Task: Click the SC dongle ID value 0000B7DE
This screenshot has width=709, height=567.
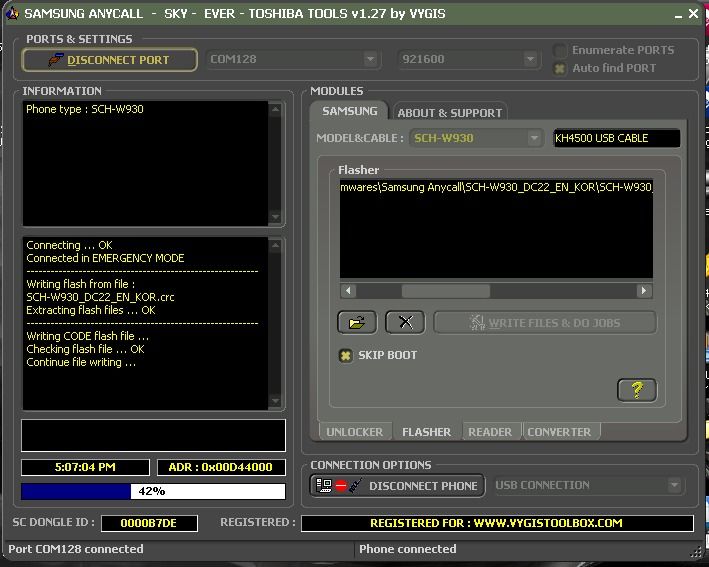Action: click(149, 523)
